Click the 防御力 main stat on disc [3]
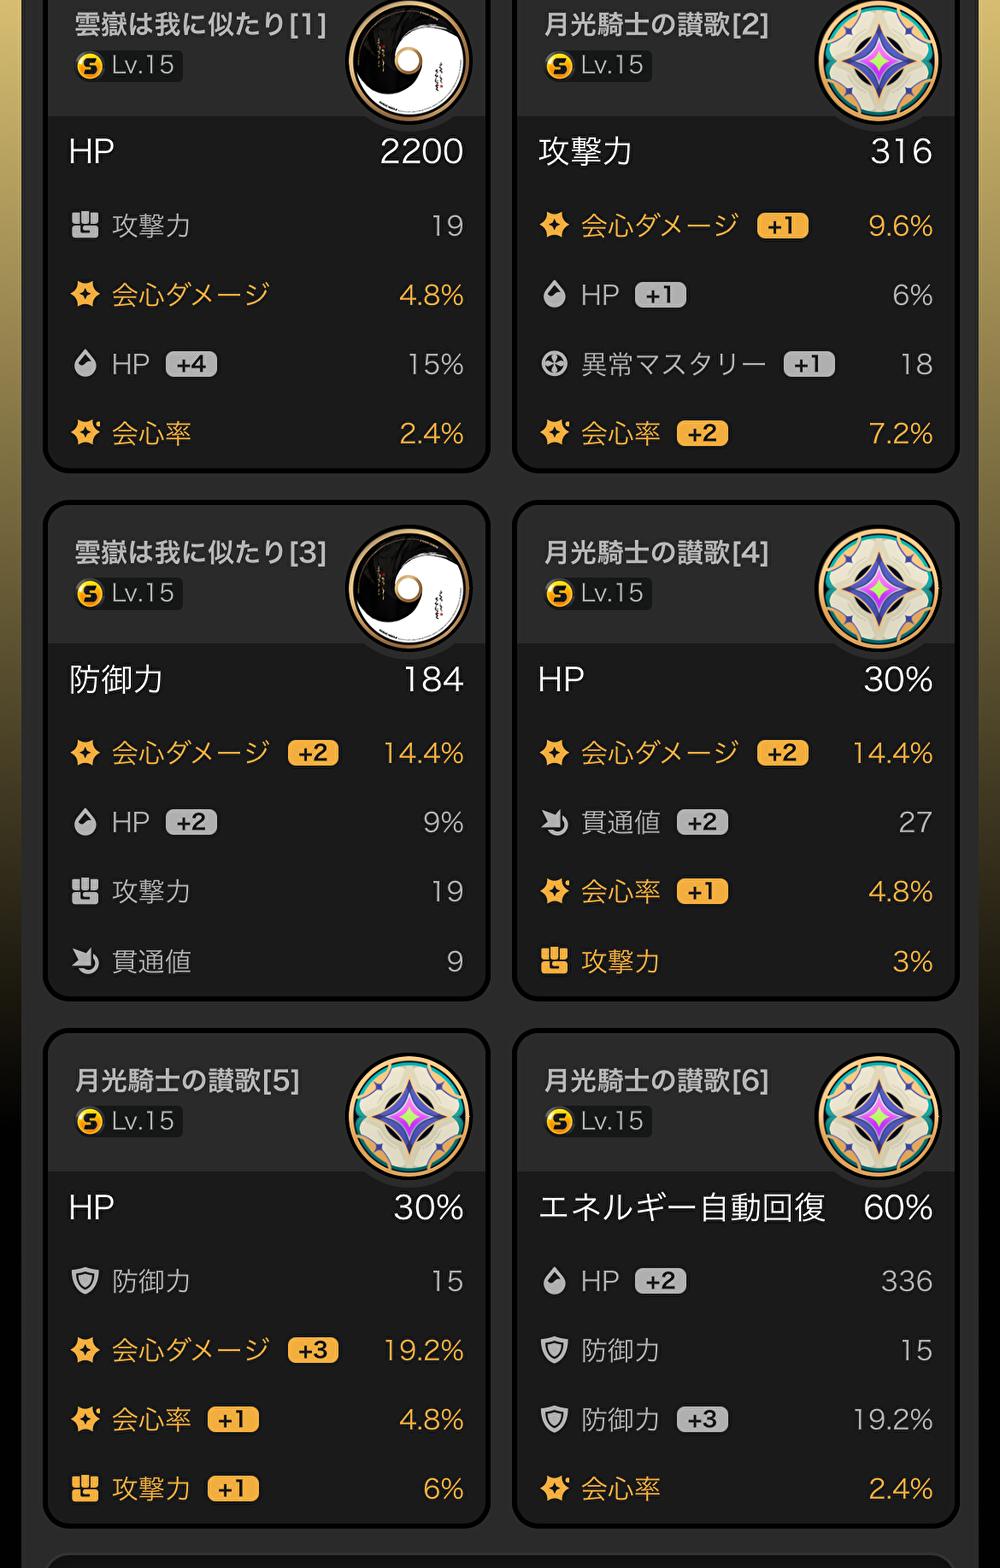This screenshot has height=1568, width=1000. (116, 680)
